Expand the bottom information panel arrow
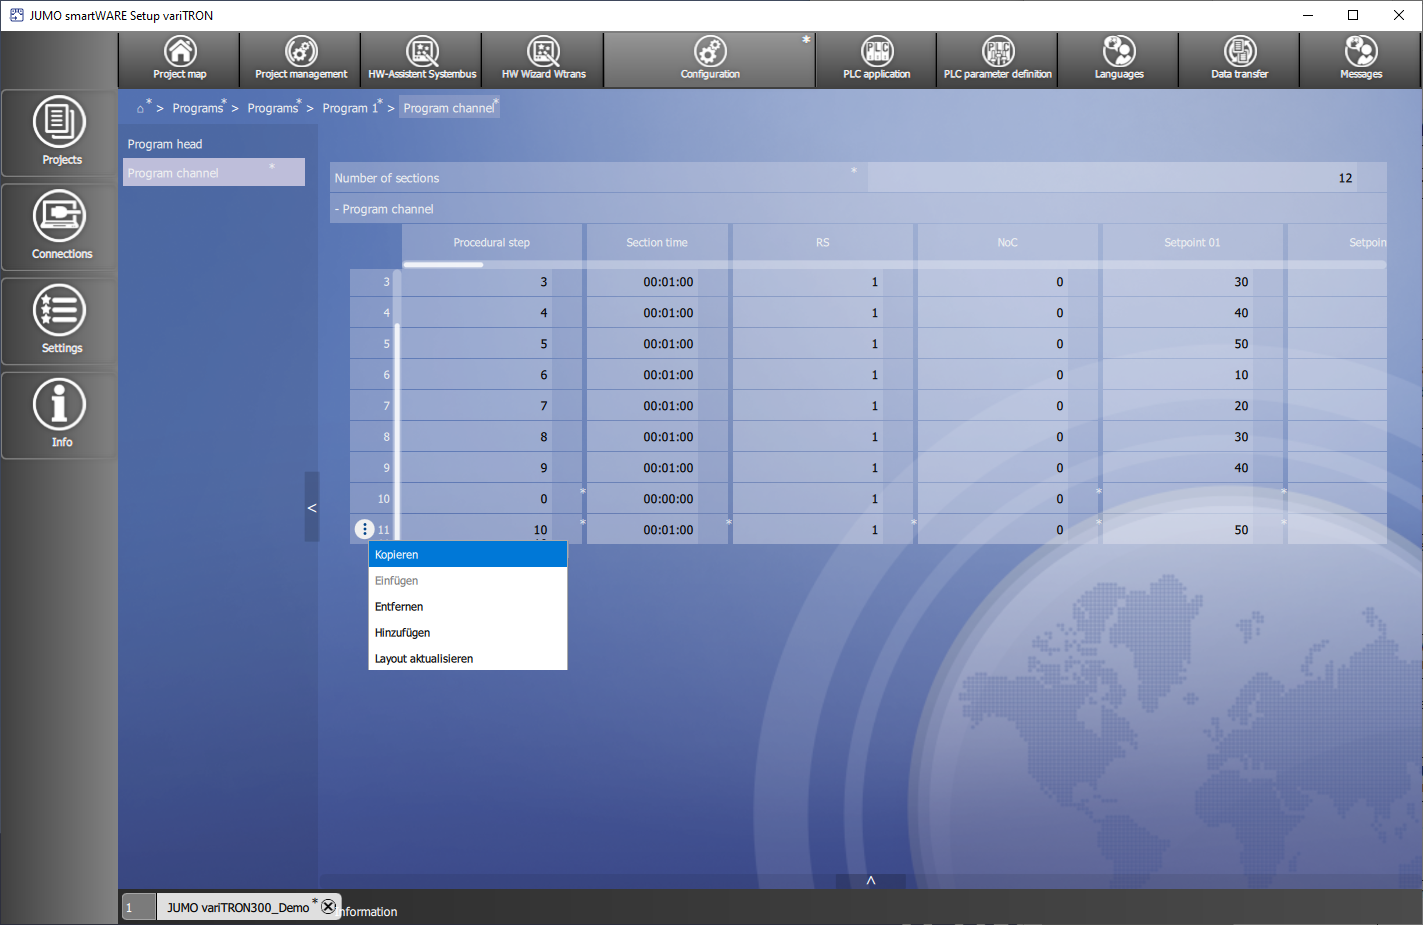 point(871,881)
